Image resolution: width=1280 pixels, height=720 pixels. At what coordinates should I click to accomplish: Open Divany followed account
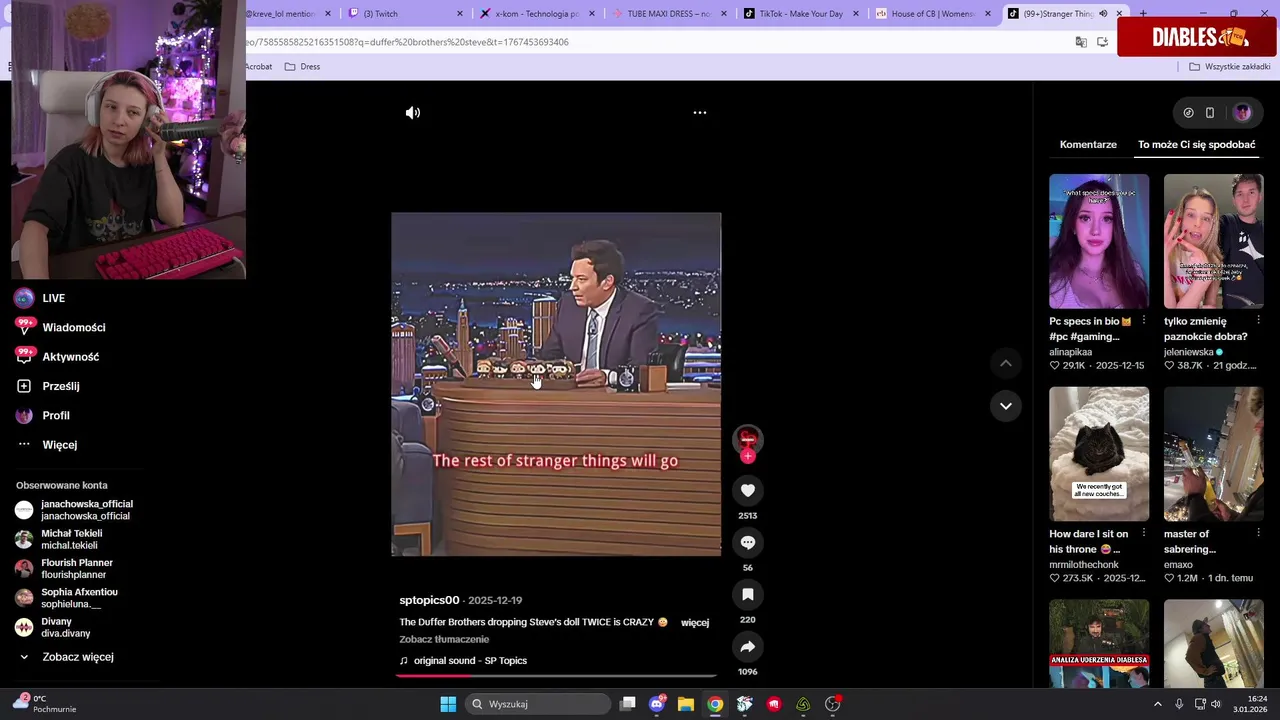click(53, 627)
